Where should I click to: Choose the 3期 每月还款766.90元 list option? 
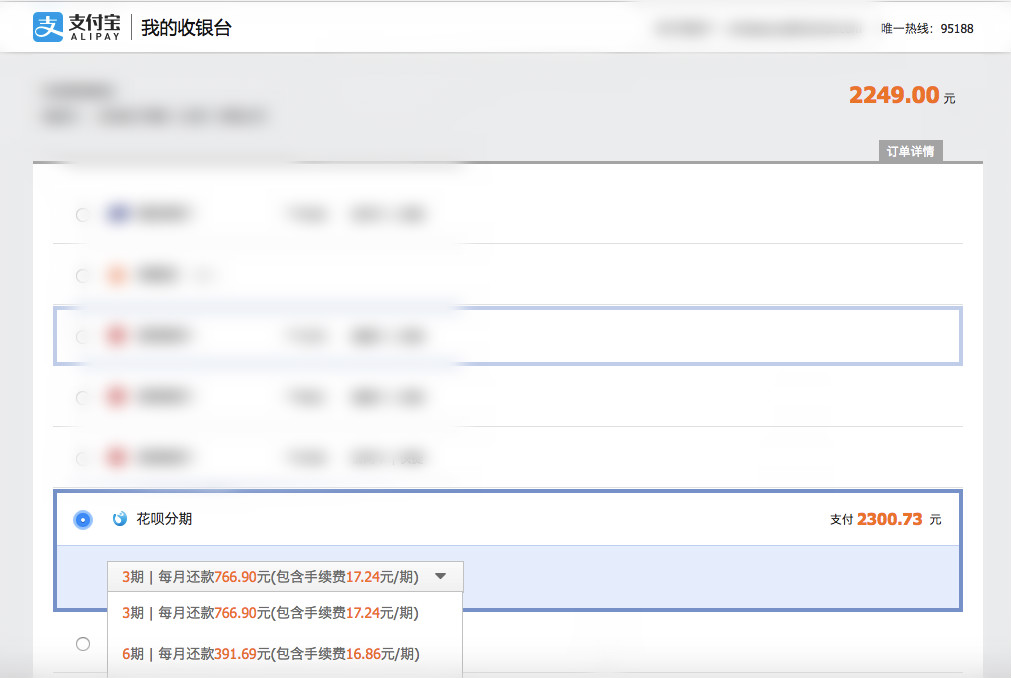285,613
